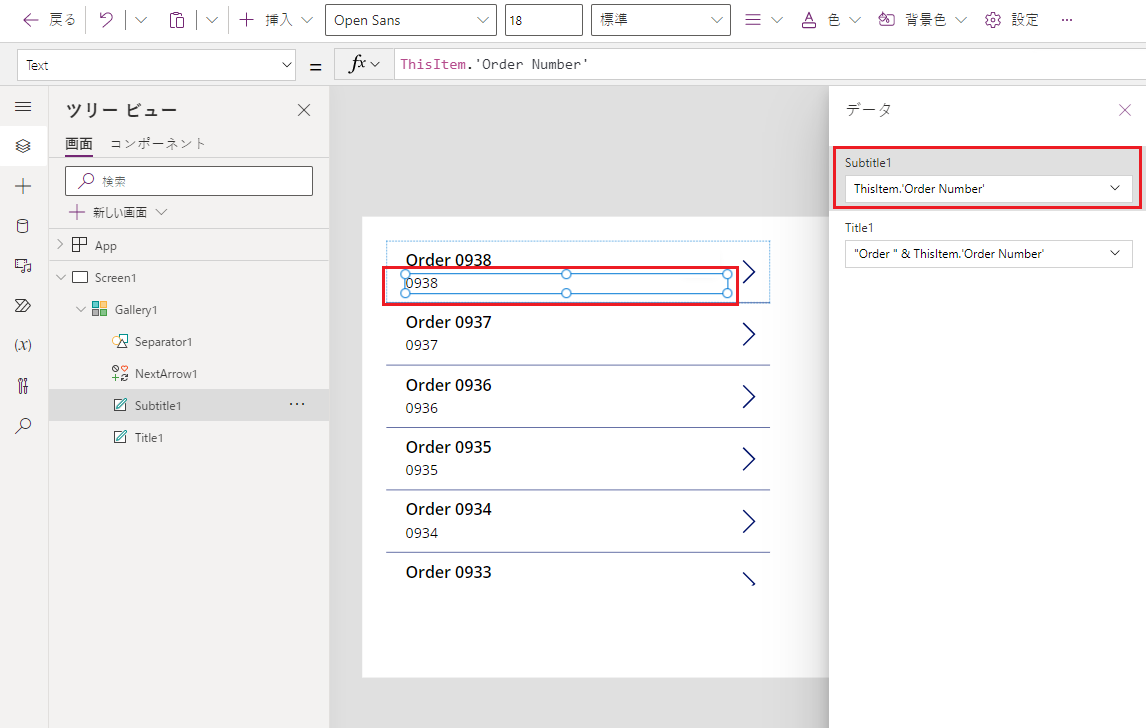This screenshot has height=728, width=1146.
Task: Open the Title1 field dropdown in data pane
Action: click(x=988, y=254)
